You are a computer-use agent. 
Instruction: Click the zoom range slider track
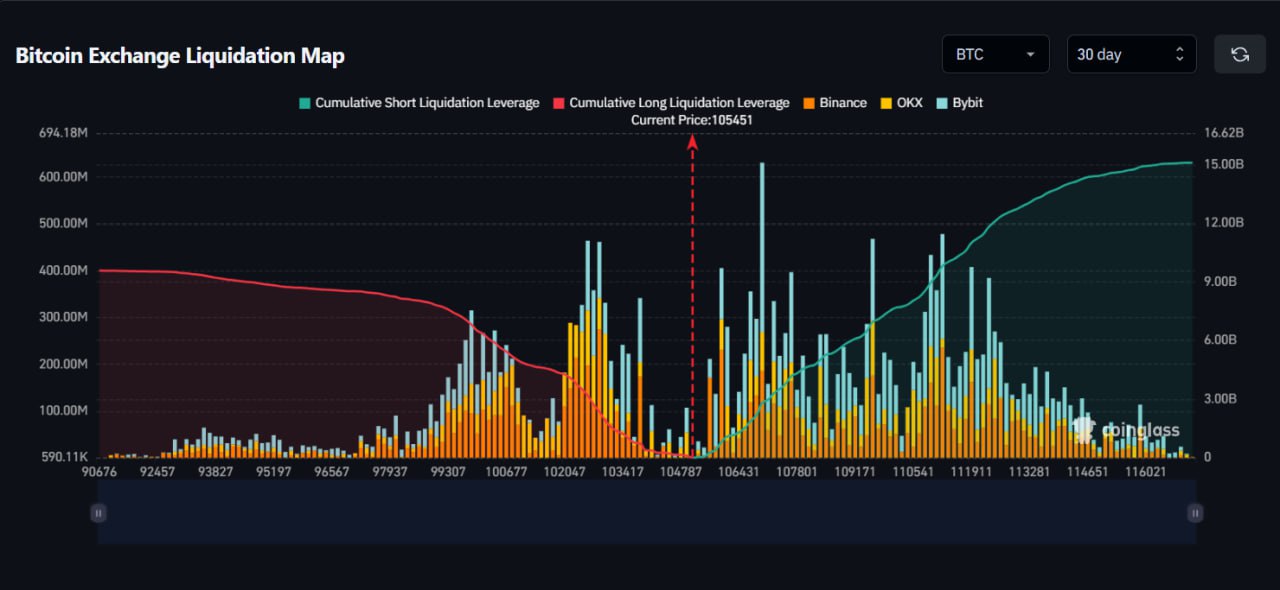(646, 512)
